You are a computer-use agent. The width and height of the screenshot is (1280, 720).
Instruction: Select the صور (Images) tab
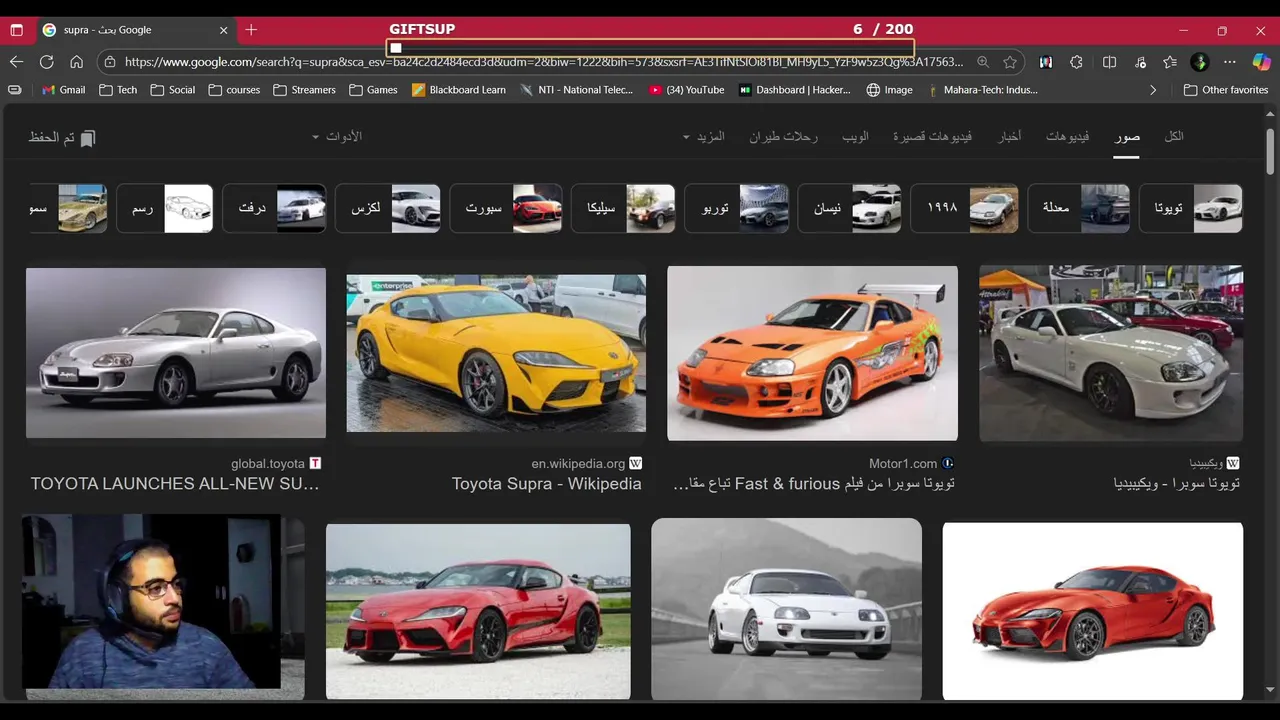pos(1127,137)
